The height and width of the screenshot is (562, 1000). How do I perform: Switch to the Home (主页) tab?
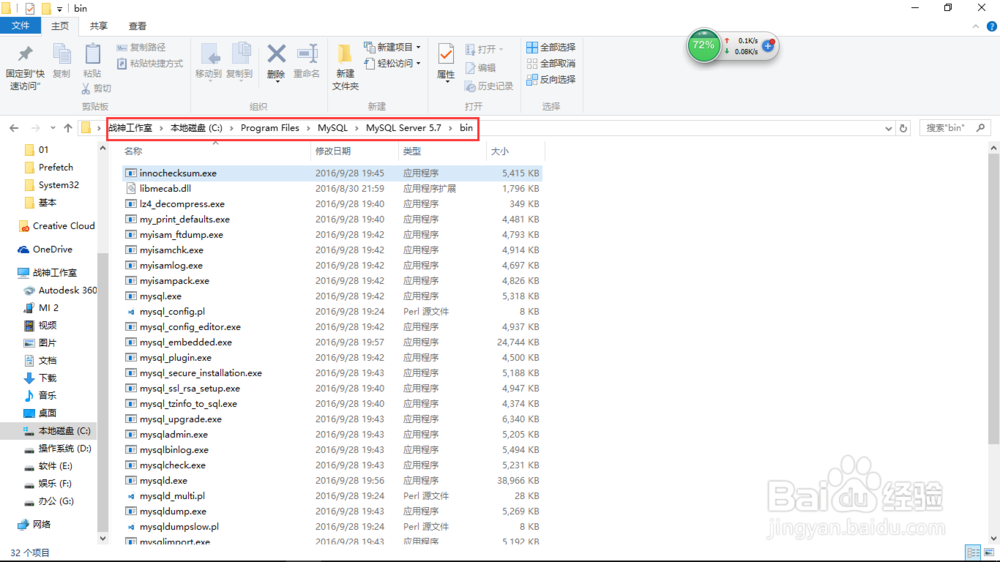[60, 26]
